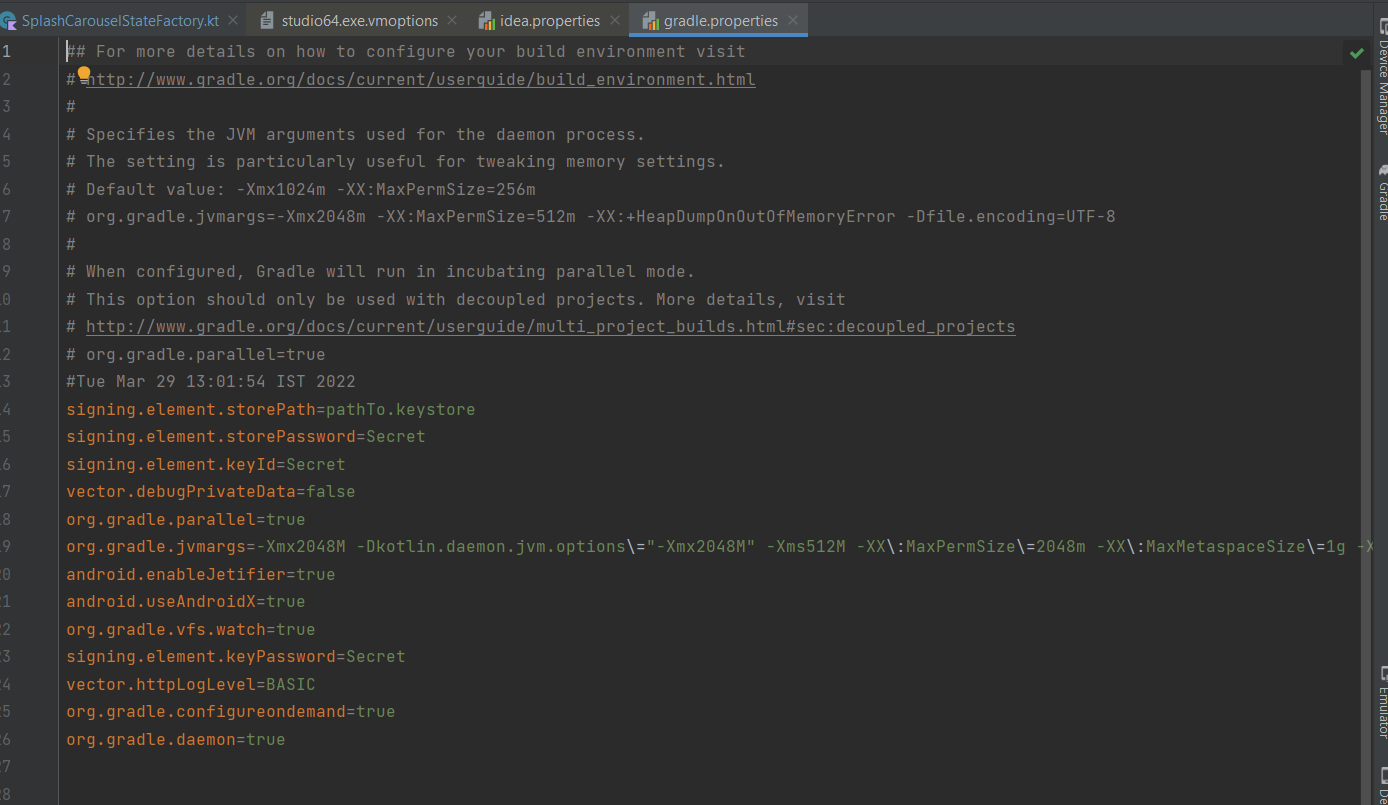
Task: Click android.enableJetifier=true line
Action: point(200,574)
